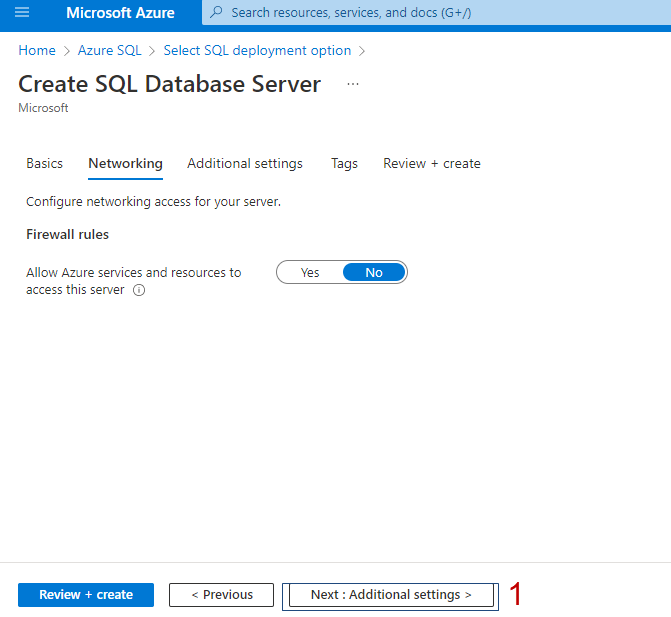Click the Microsoft Azure logo text

[120, 12]
